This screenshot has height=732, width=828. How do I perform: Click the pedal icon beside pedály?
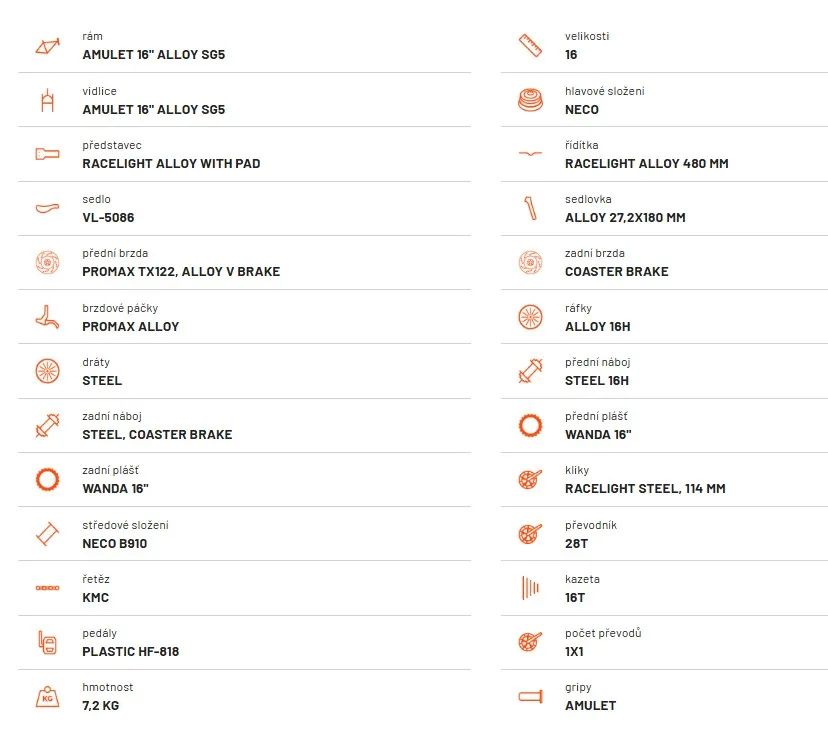47,642
